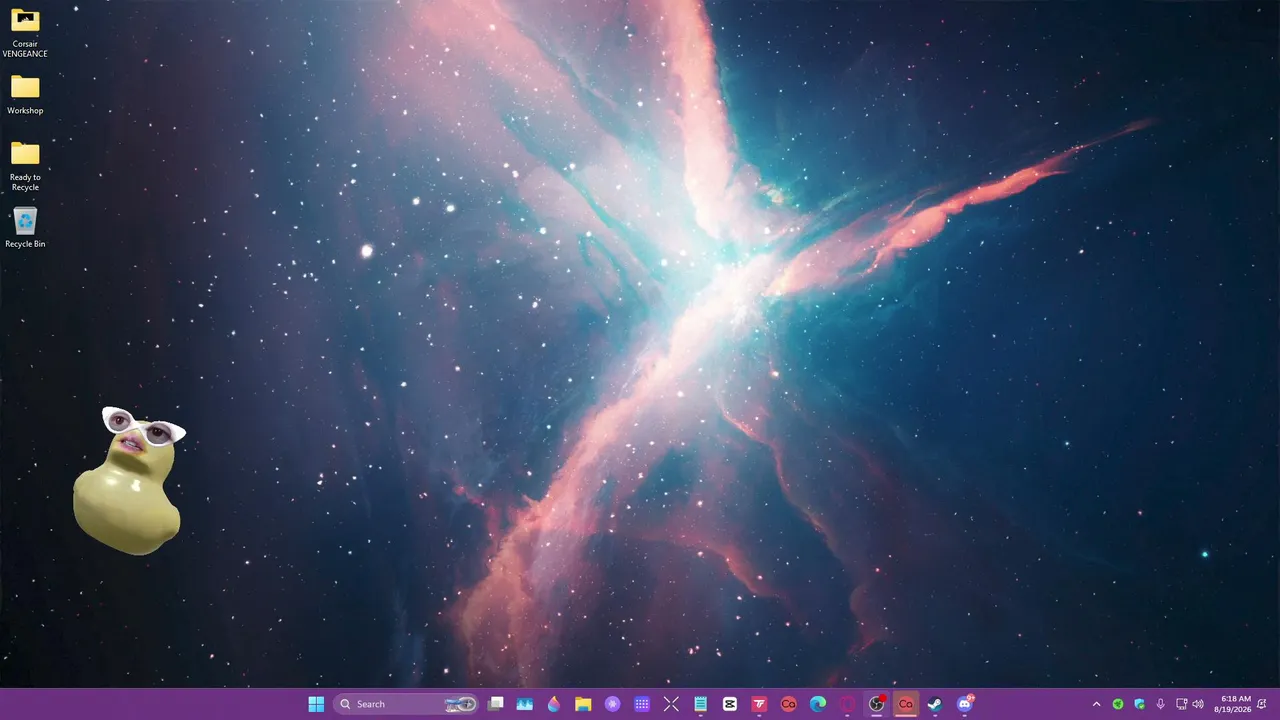Screen dimensions: 1280x720
Task: Open network settings from the tray
Action: click(1181, 704)
